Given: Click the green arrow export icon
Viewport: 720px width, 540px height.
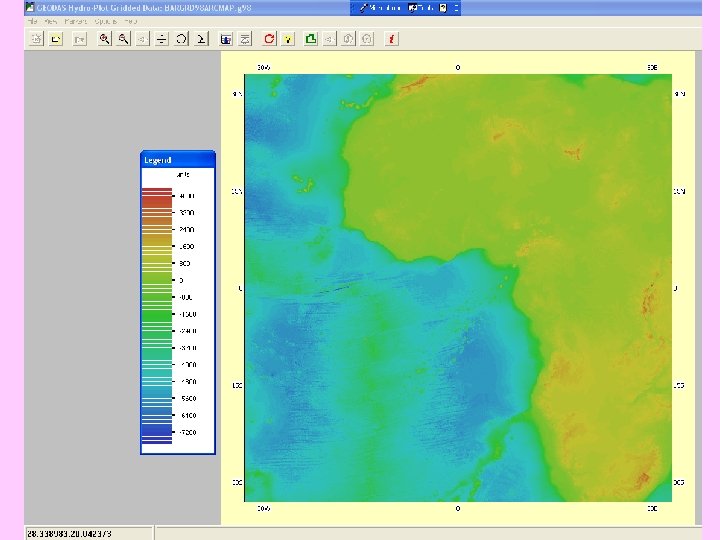Looking at the screenshot, I should tap(310, 39).
